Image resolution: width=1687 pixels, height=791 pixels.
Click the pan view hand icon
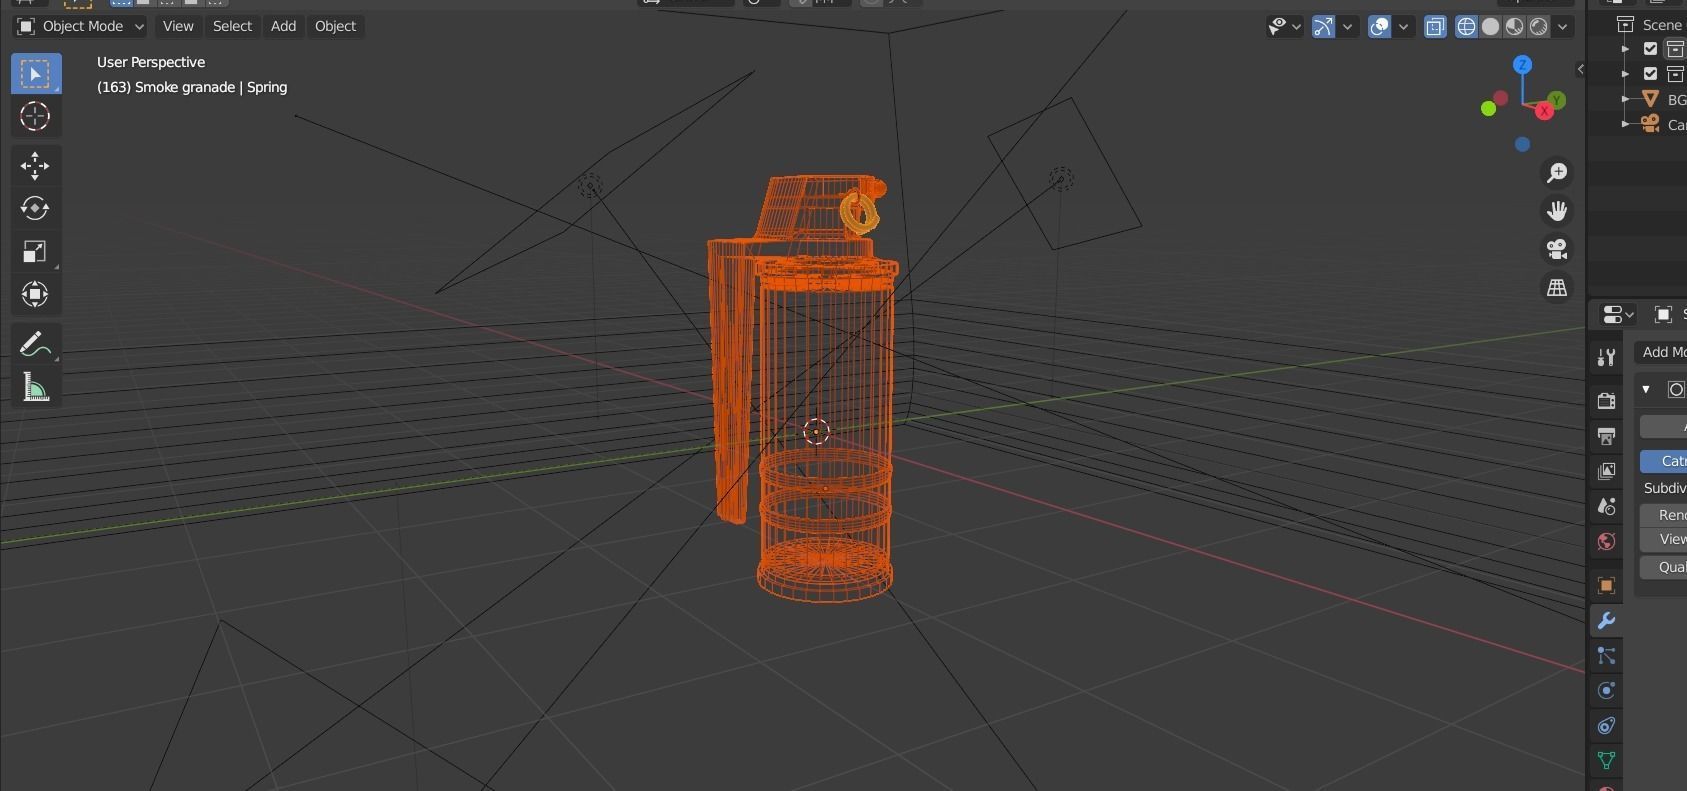(x=1557, y=211)
